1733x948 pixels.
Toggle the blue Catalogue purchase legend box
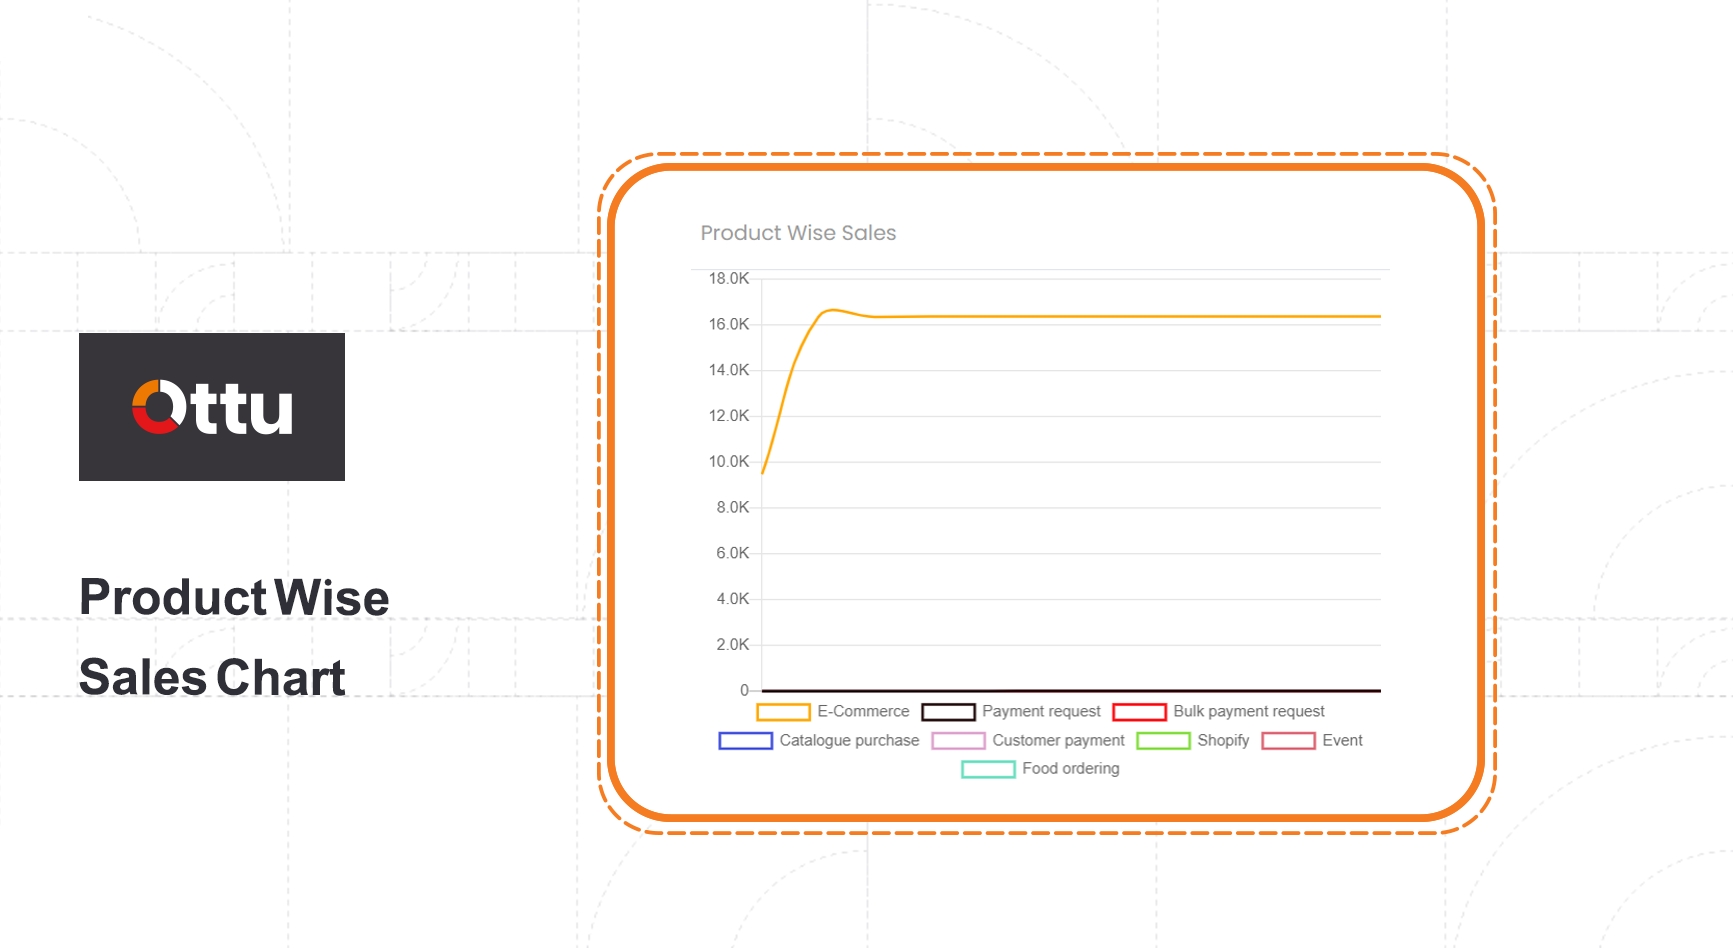pos(745,741)
